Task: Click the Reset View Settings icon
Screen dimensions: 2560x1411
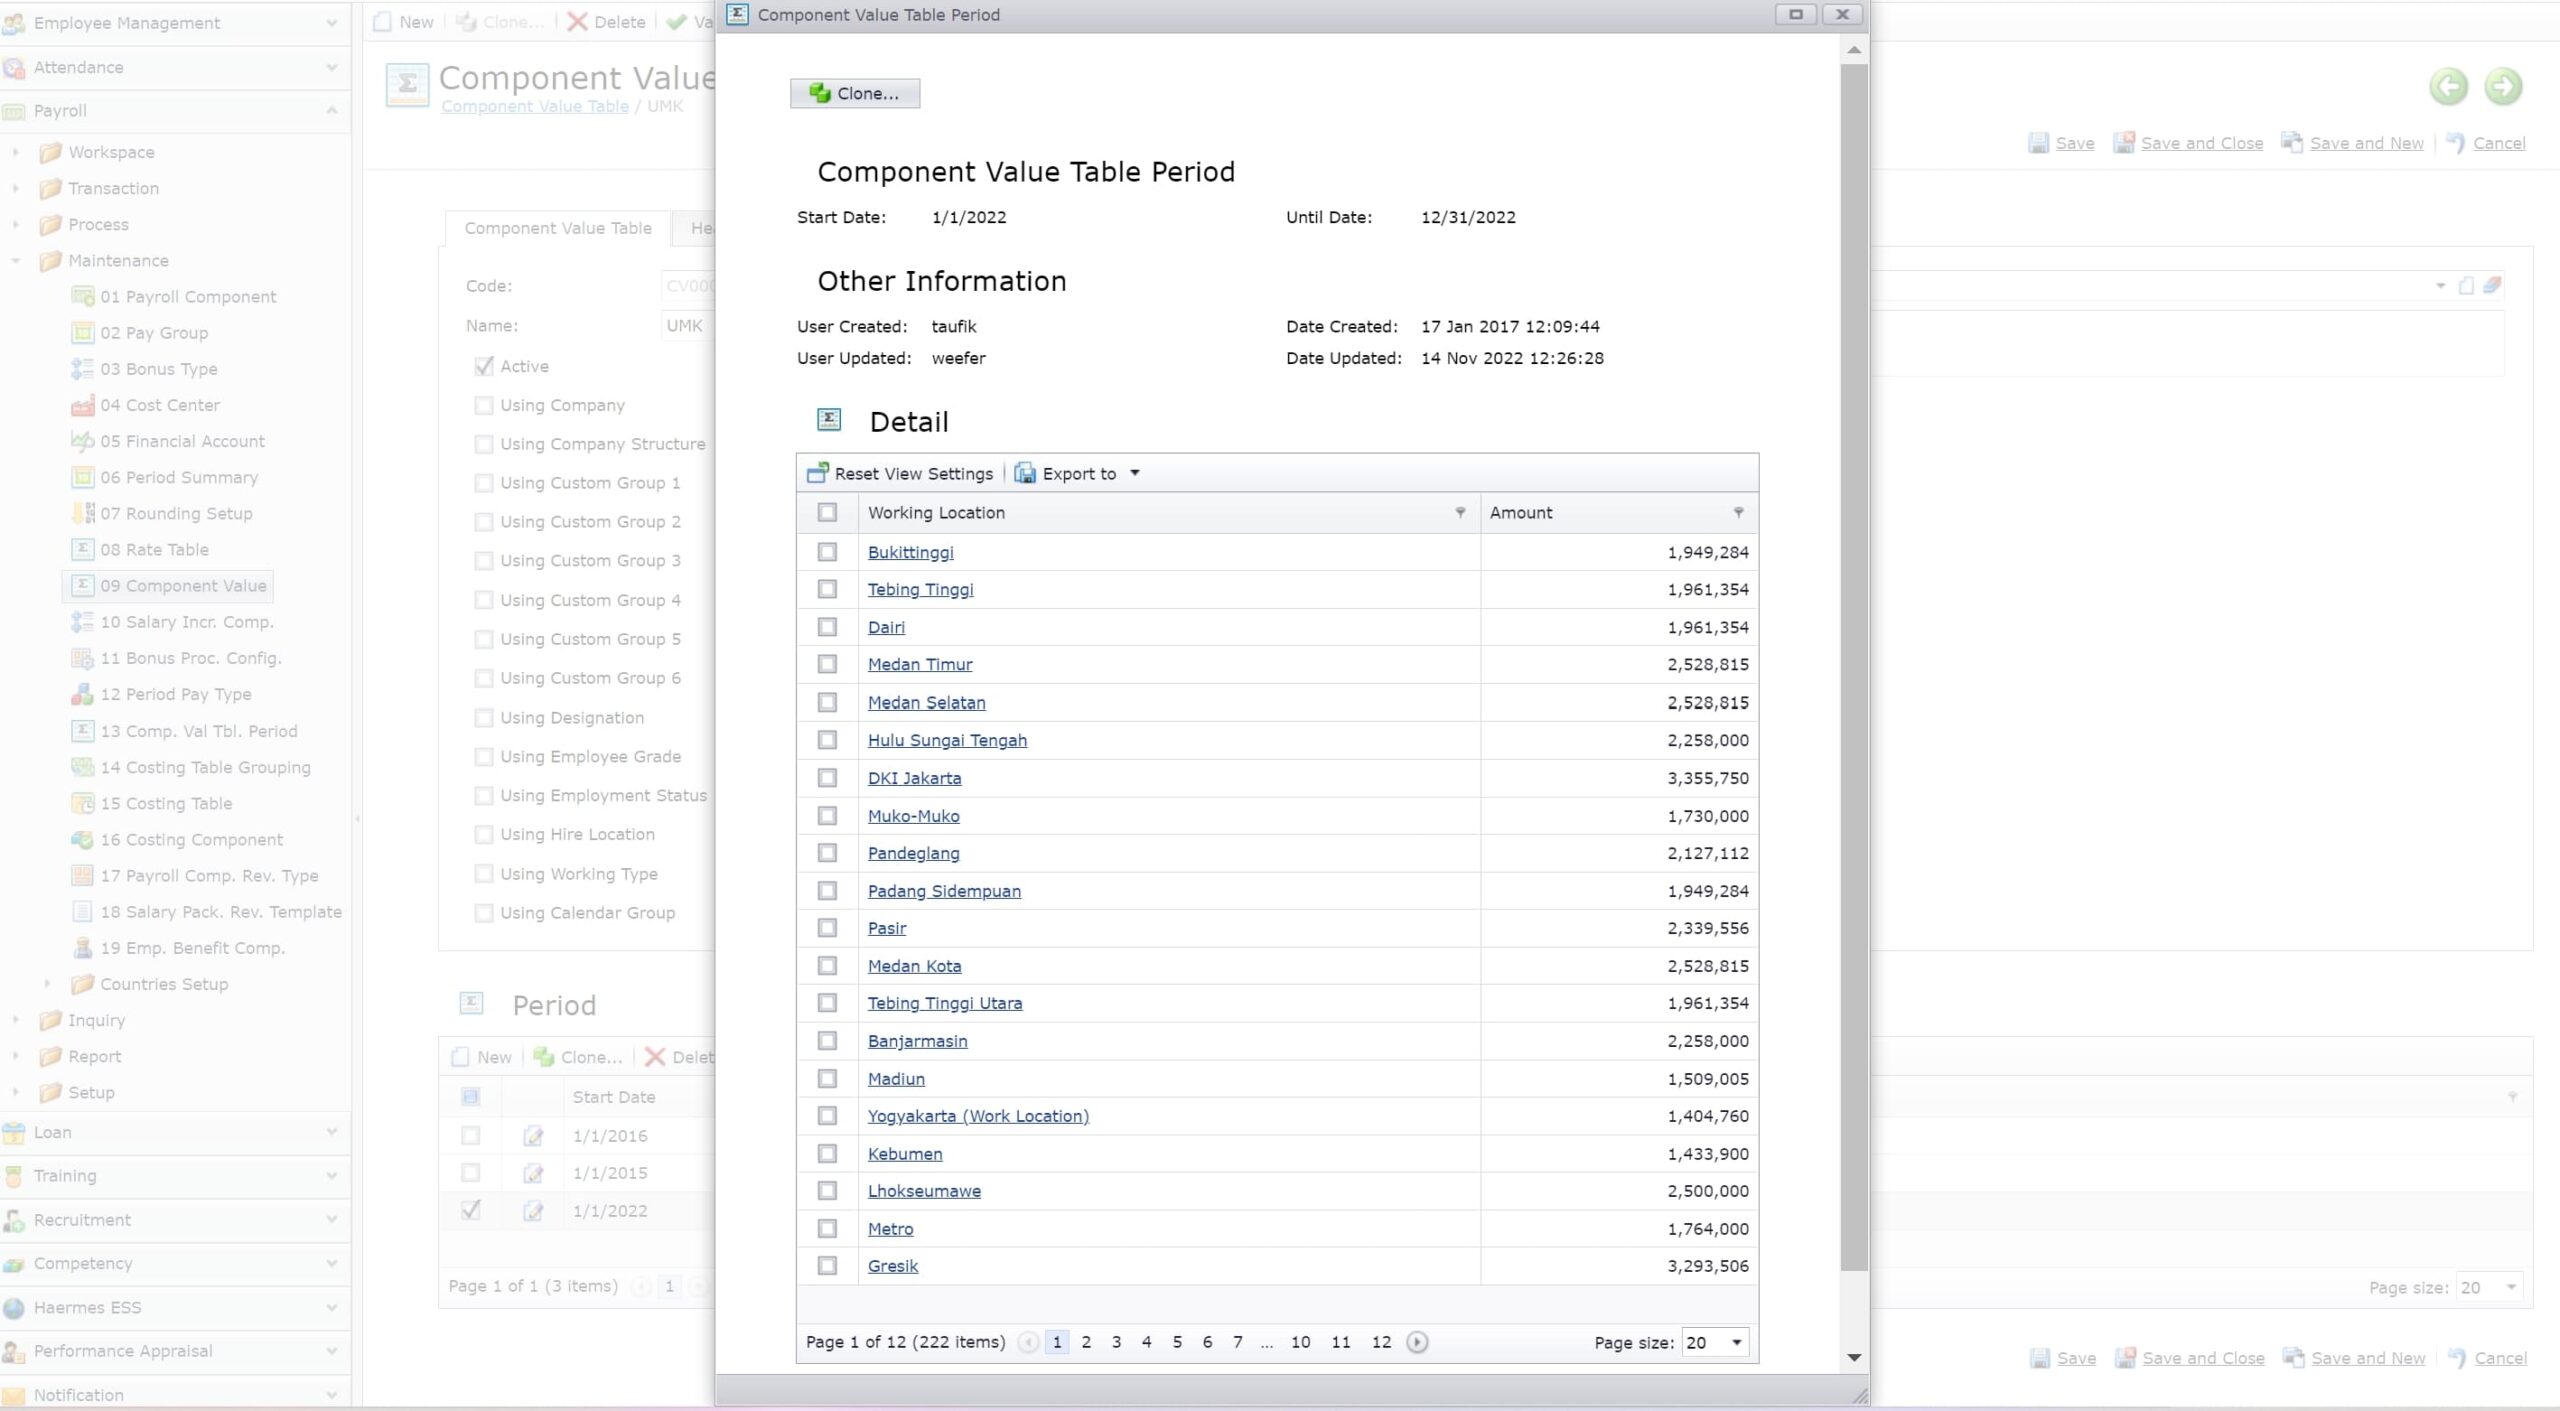Action: 817,473
